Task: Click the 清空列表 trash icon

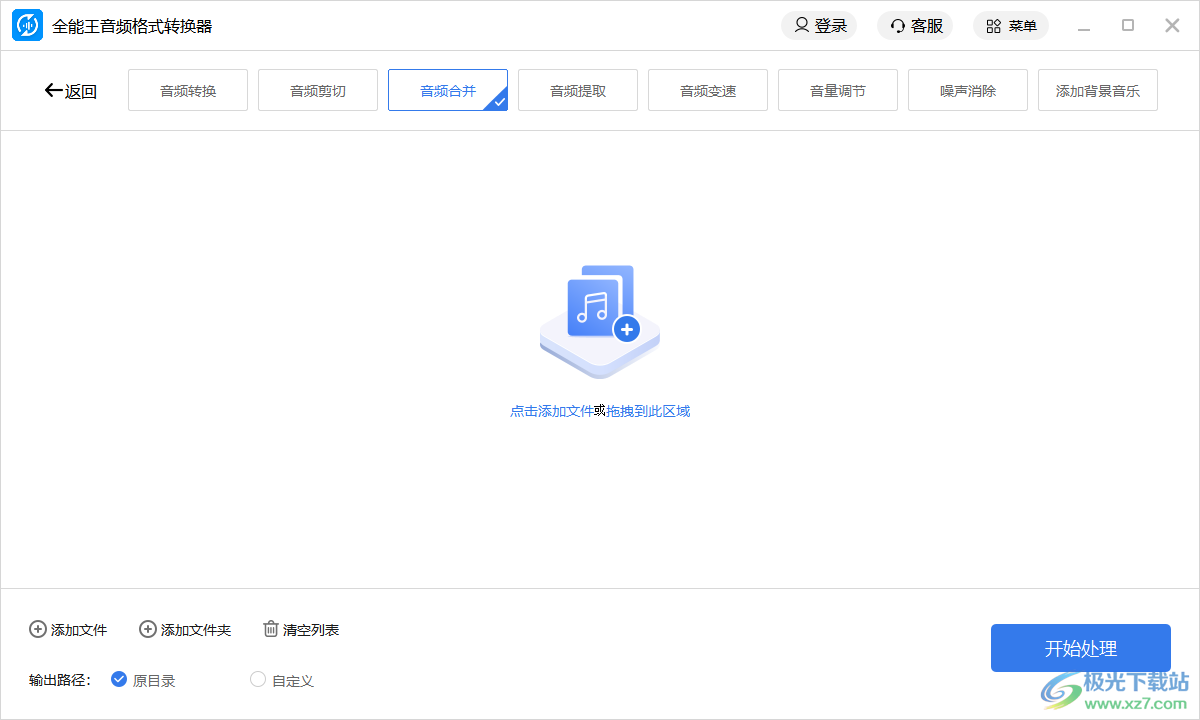Action: (x=270, y=629)
